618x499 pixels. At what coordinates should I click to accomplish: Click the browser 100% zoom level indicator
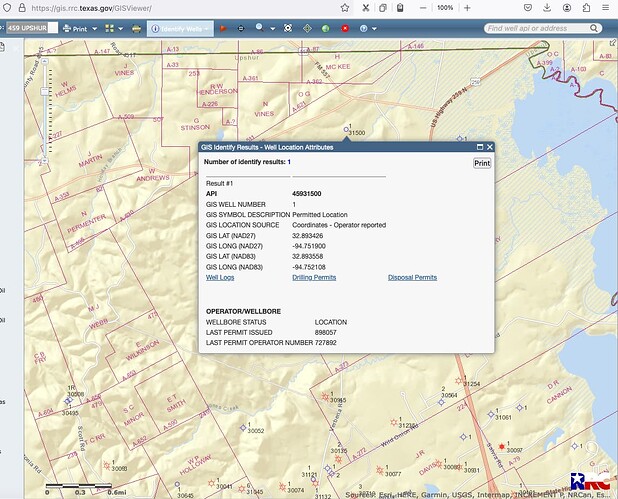click(445, 8)
